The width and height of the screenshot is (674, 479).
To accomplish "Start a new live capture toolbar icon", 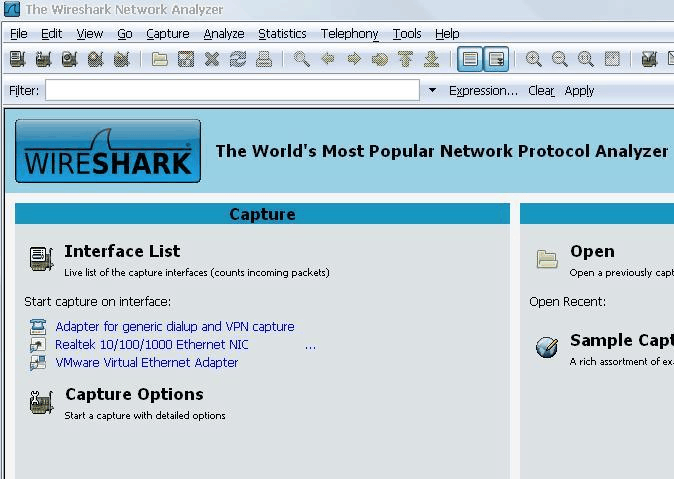I will coord(69,59).
